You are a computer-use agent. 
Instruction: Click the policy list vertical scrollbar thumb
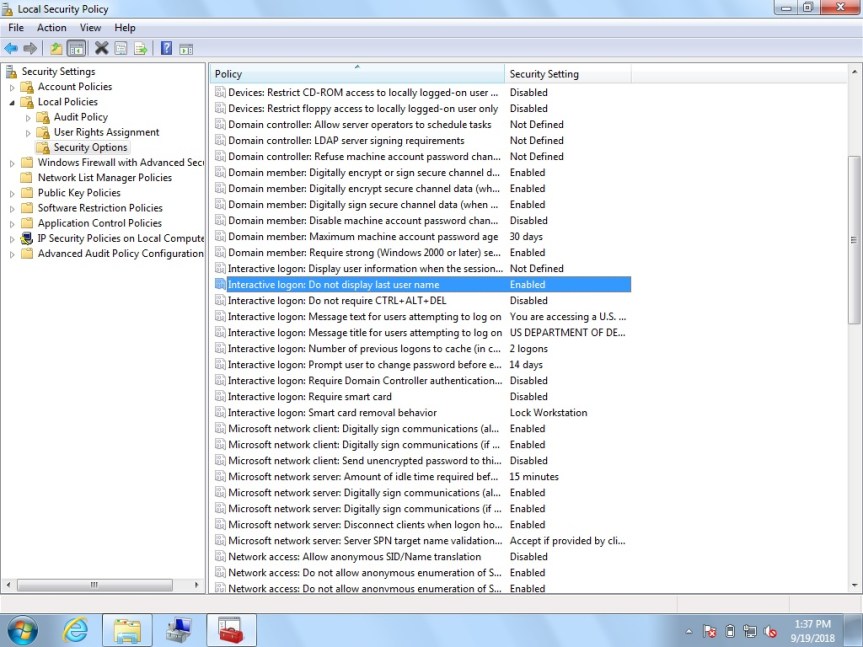(853, 240)
